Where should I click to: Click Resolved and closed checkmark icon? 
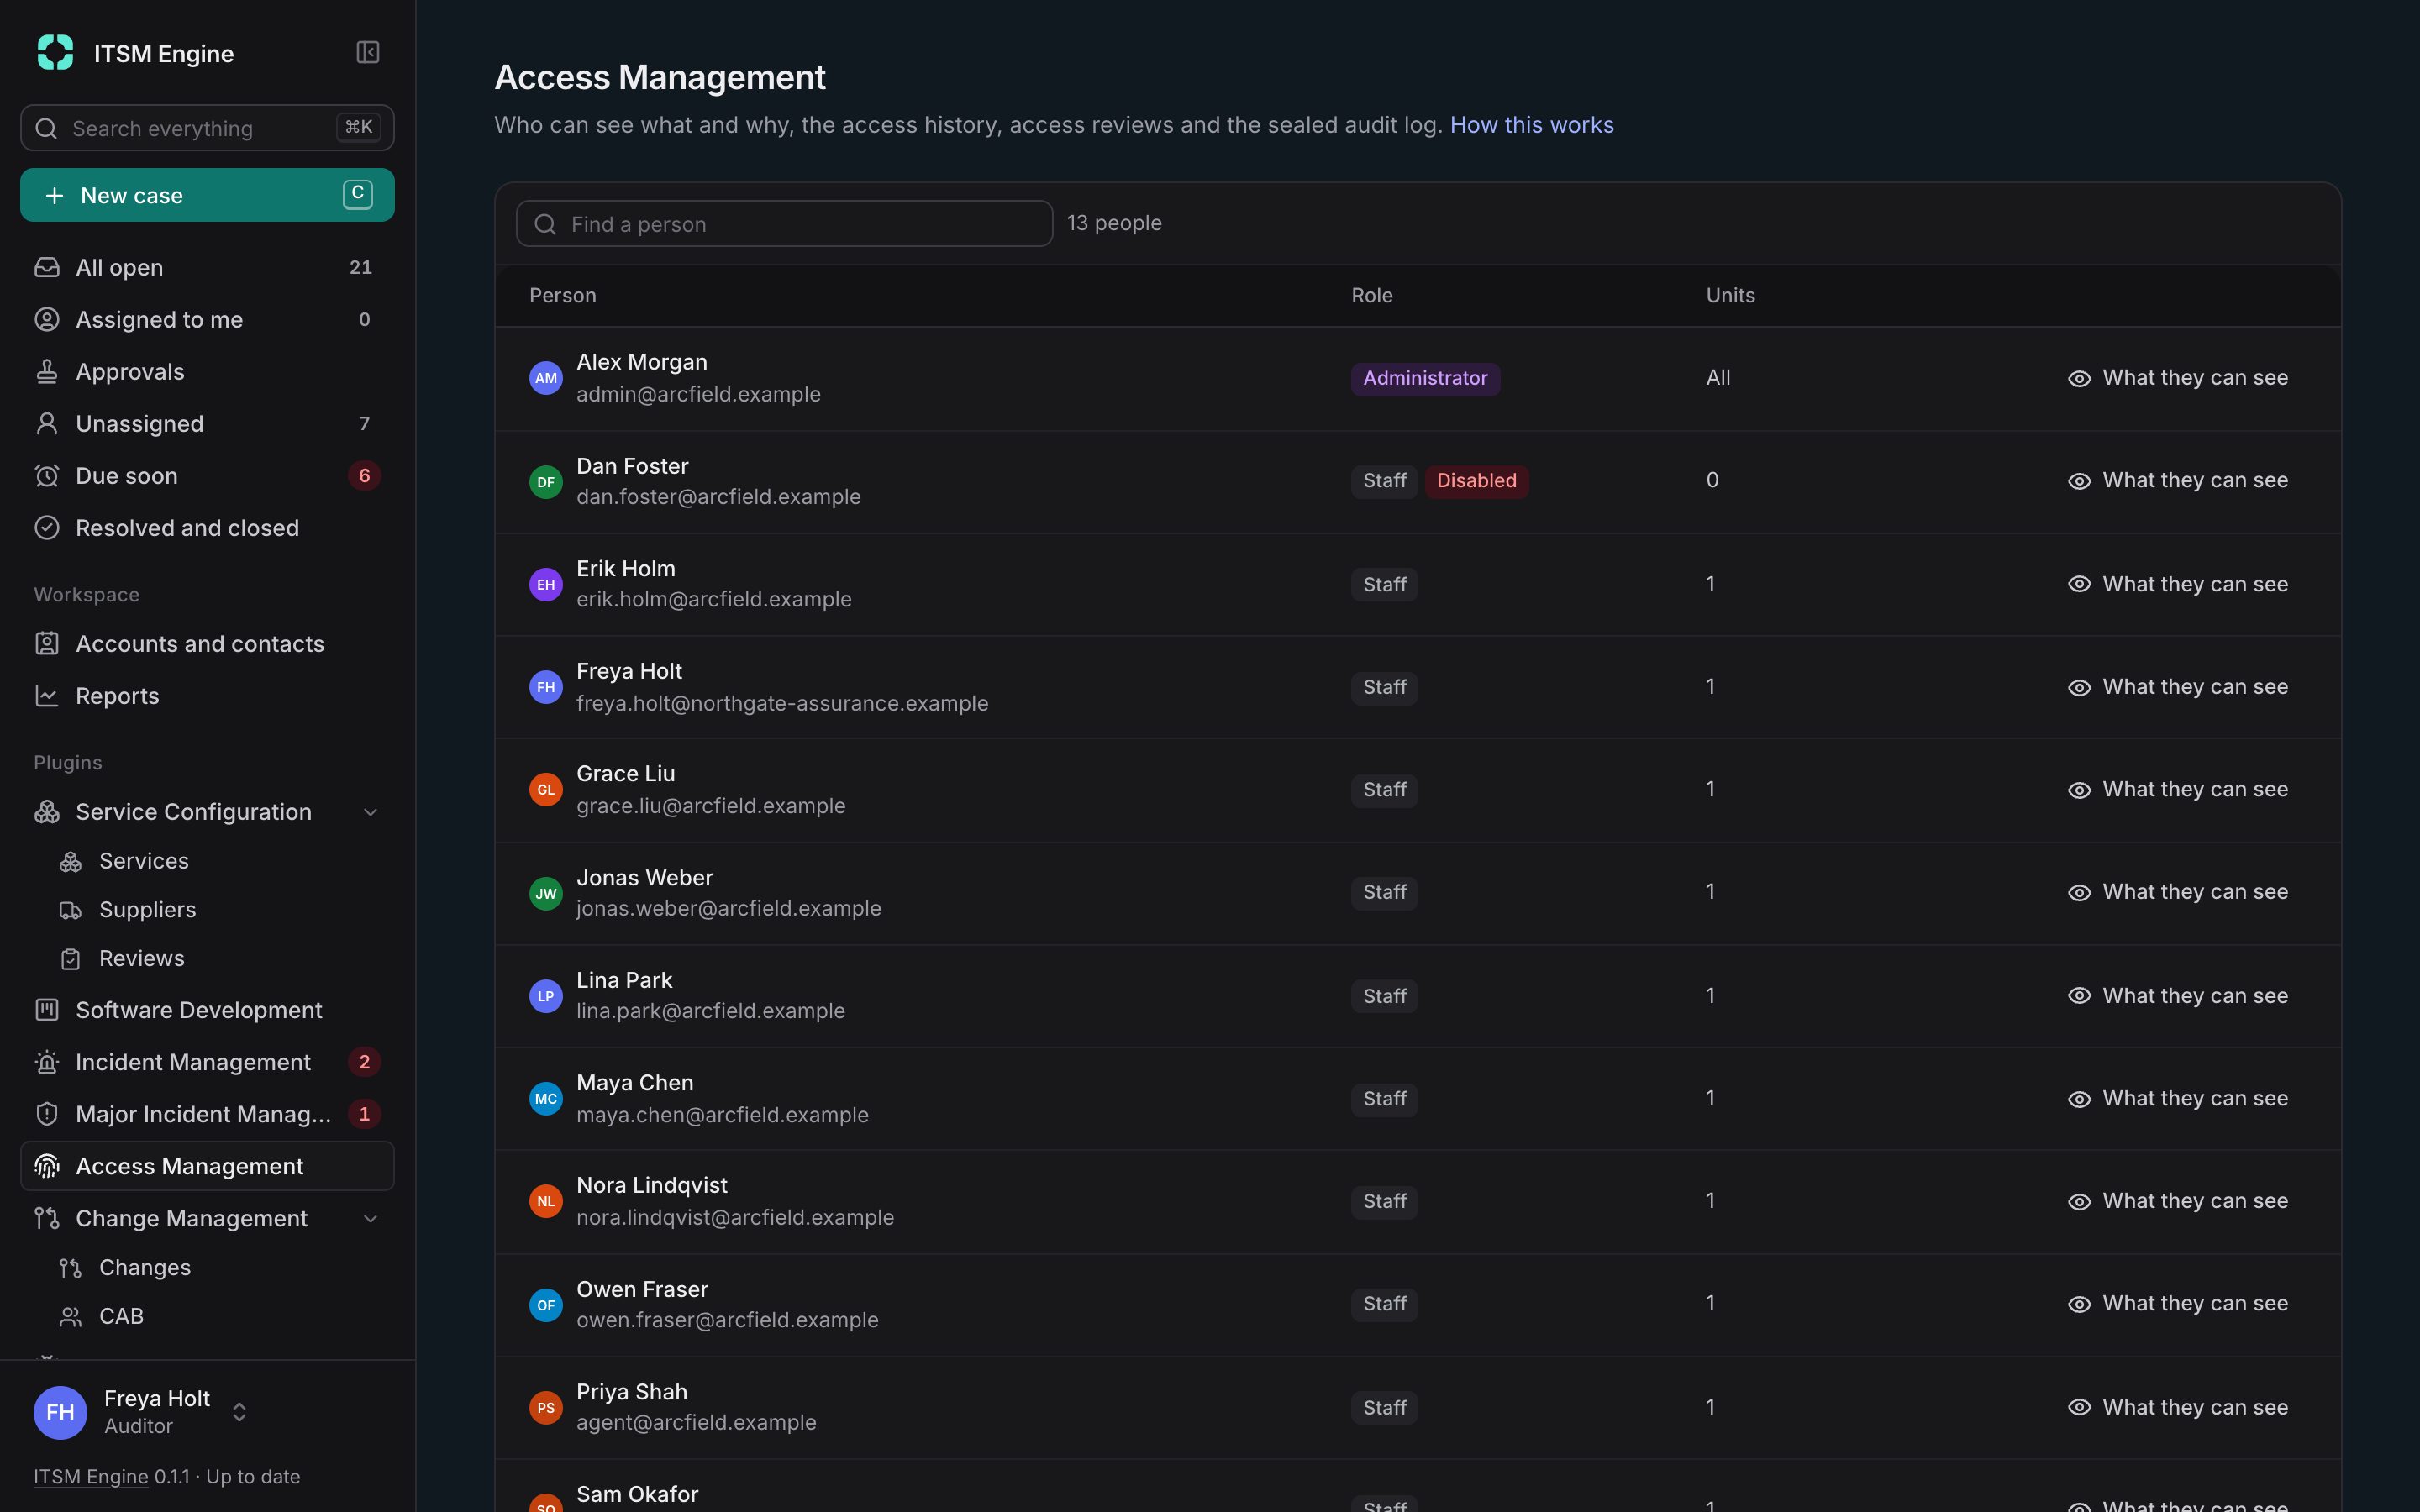pos(47,527)
